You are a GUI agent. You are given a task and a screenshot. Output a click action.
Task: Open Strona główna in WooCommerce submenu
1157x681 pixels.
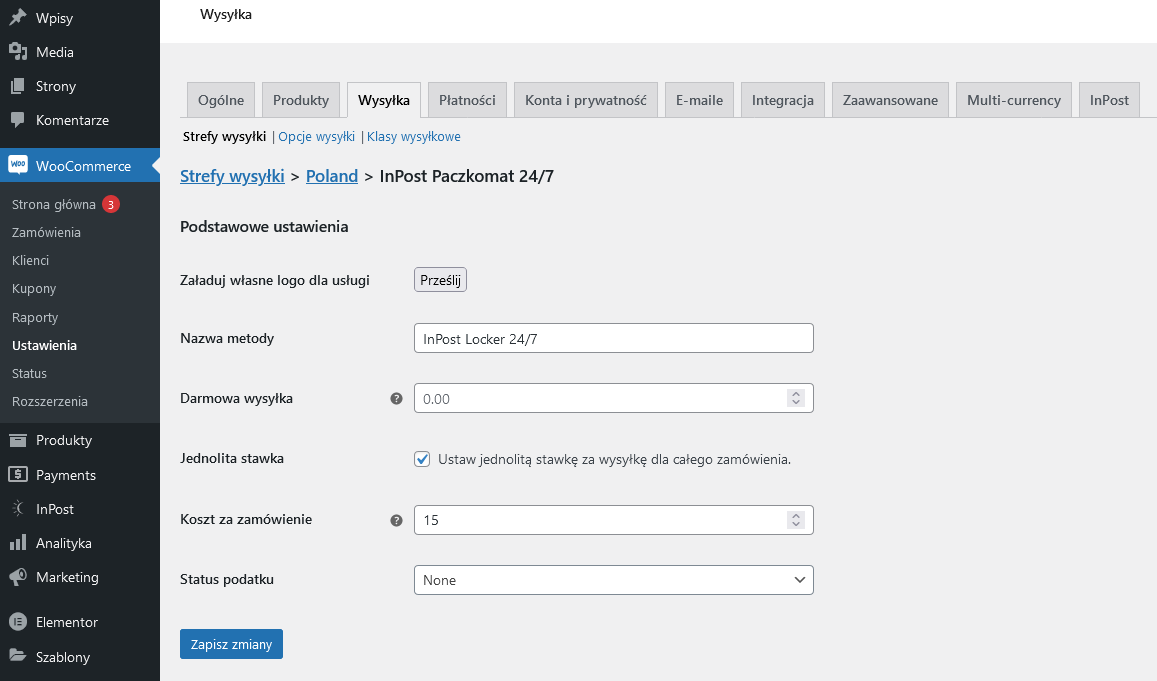pos(54,204)
